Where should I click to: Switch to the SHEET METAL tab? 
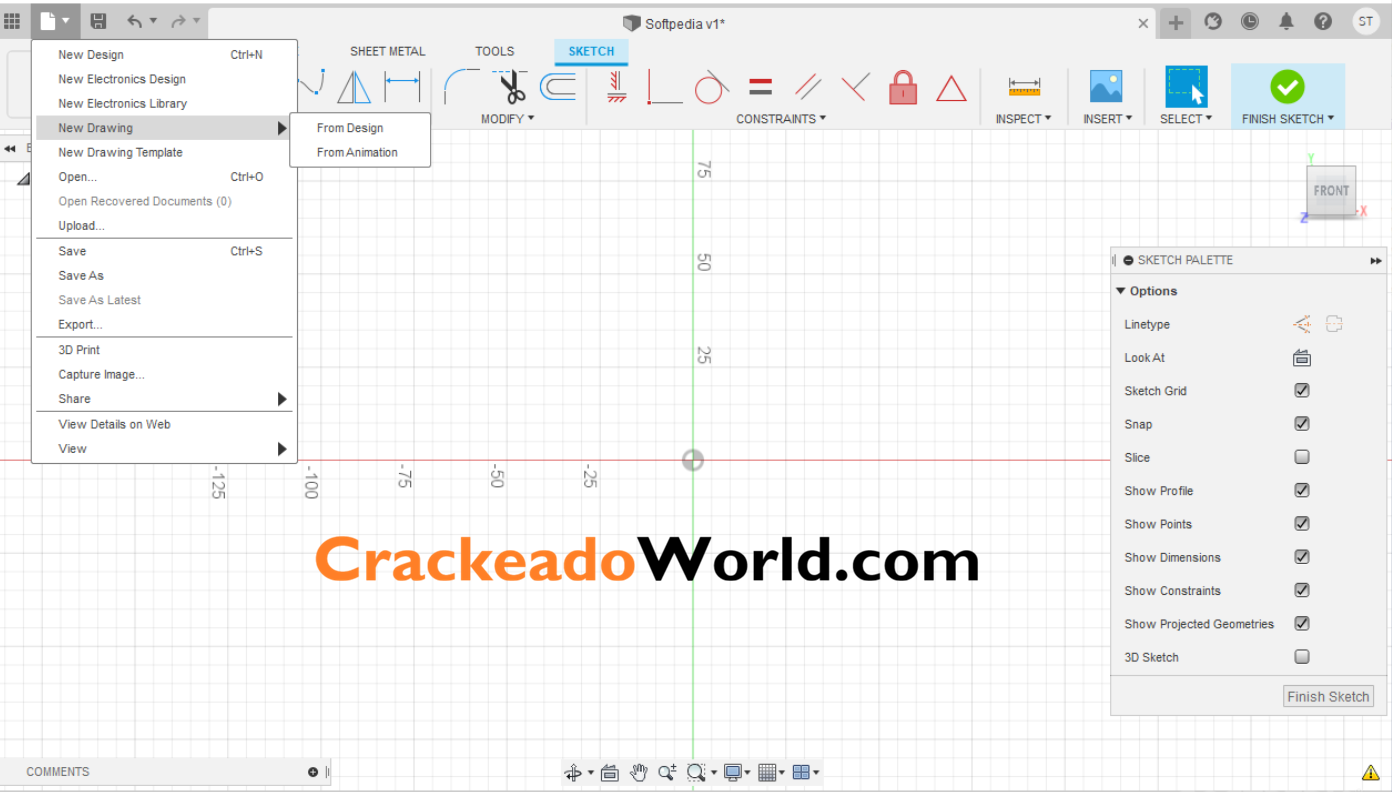[x=387, y=51]
